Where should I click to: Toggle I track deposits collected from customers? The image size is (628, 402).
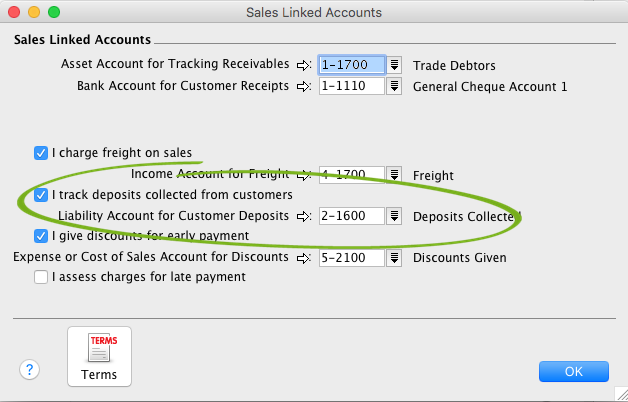point(41,195)
